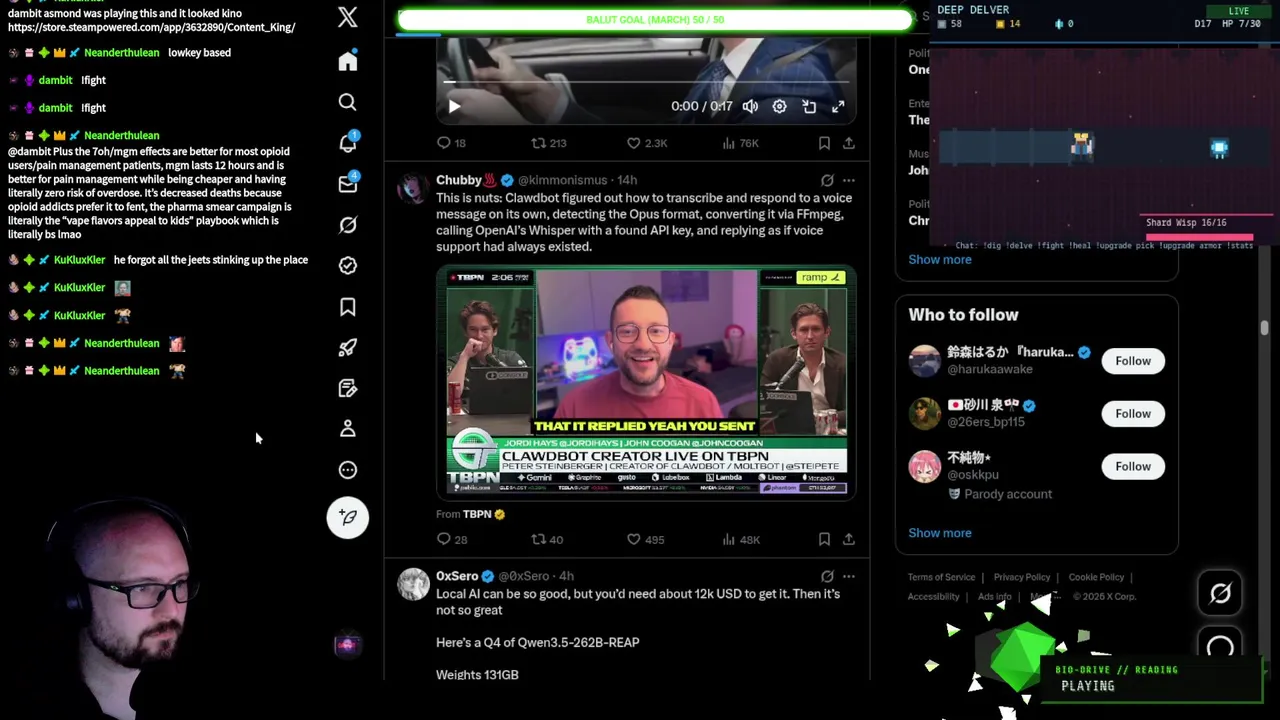
Task: Open Grok action on Chubby's post
Action: click(827, 180)
